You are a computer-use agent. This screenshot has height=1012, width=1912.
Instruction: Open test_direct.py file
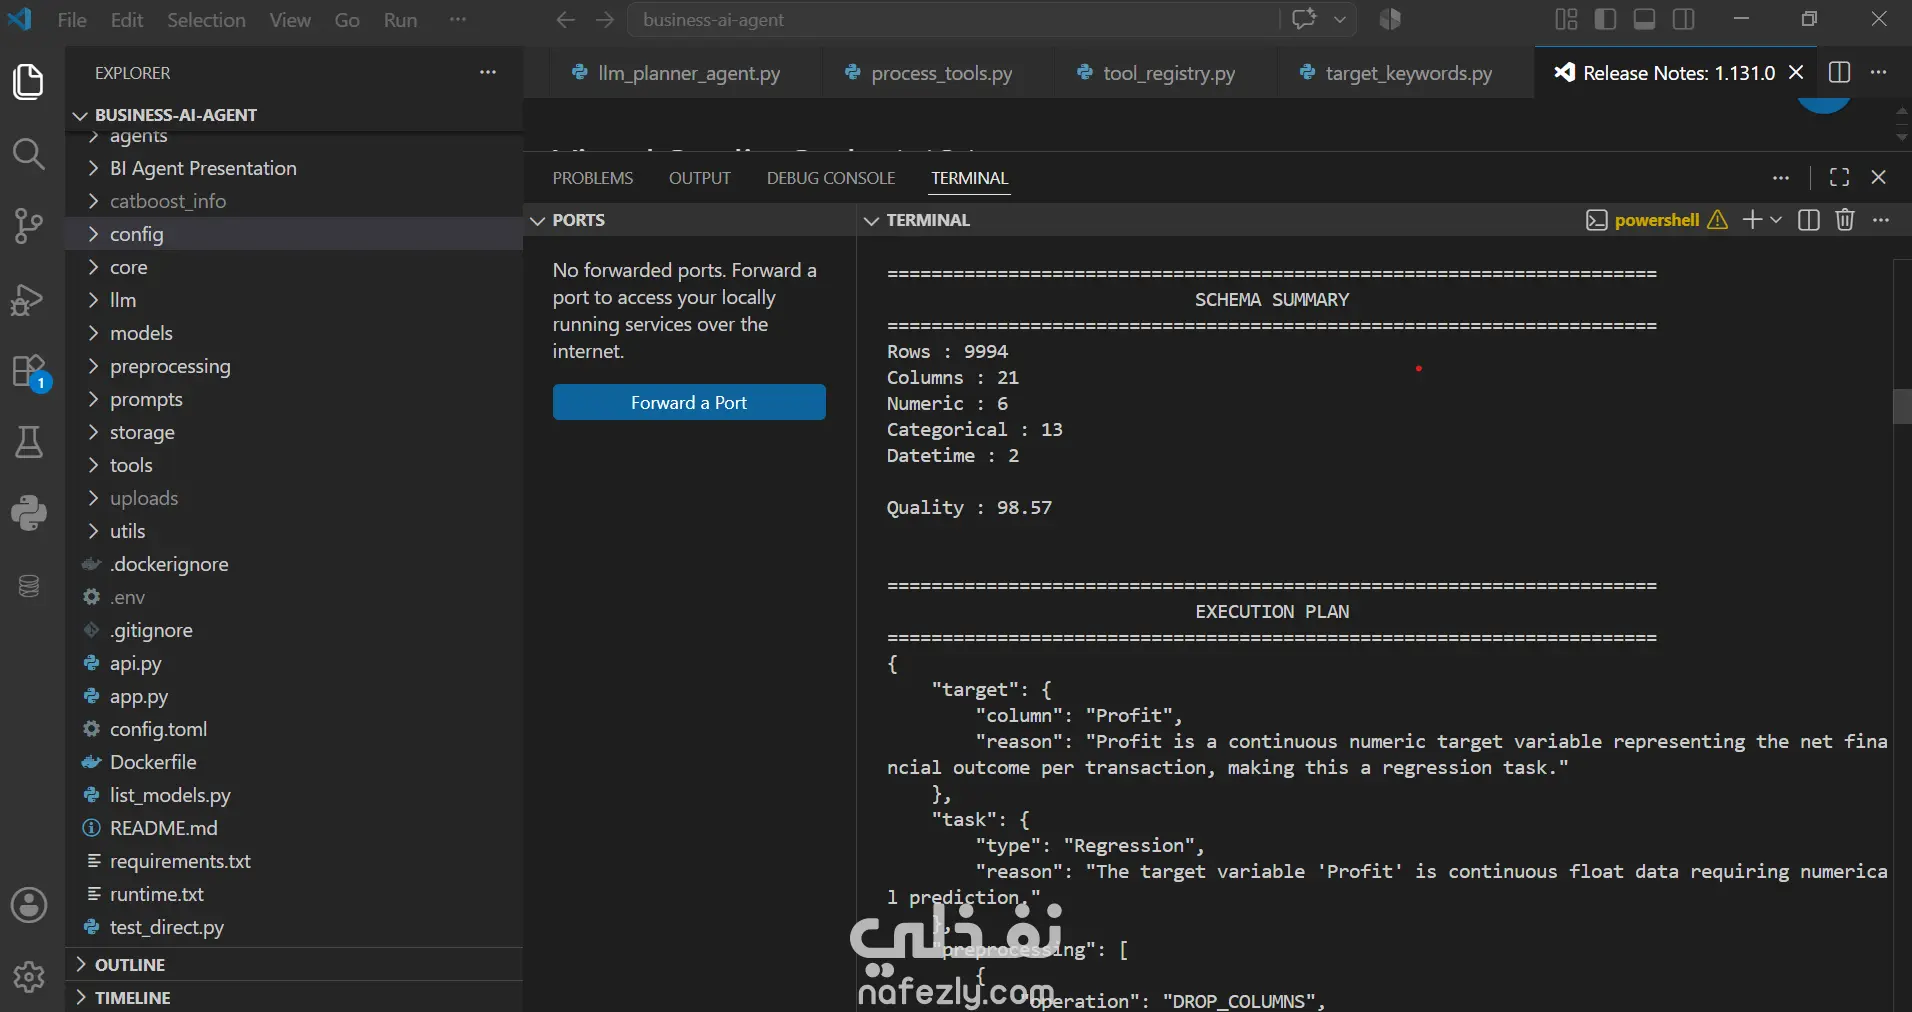[166, 927]
